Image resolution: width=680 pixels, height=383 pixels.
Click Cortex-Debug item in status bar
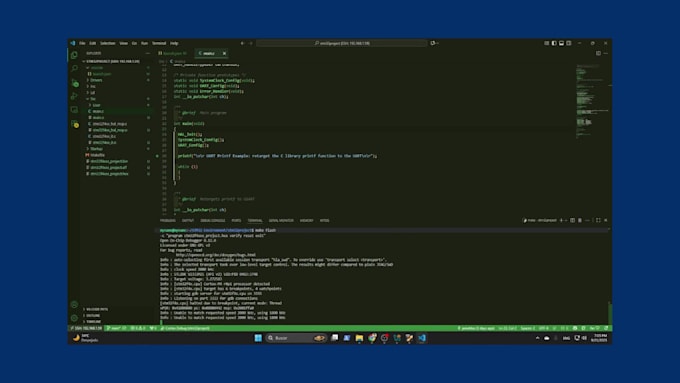point(185,328)
